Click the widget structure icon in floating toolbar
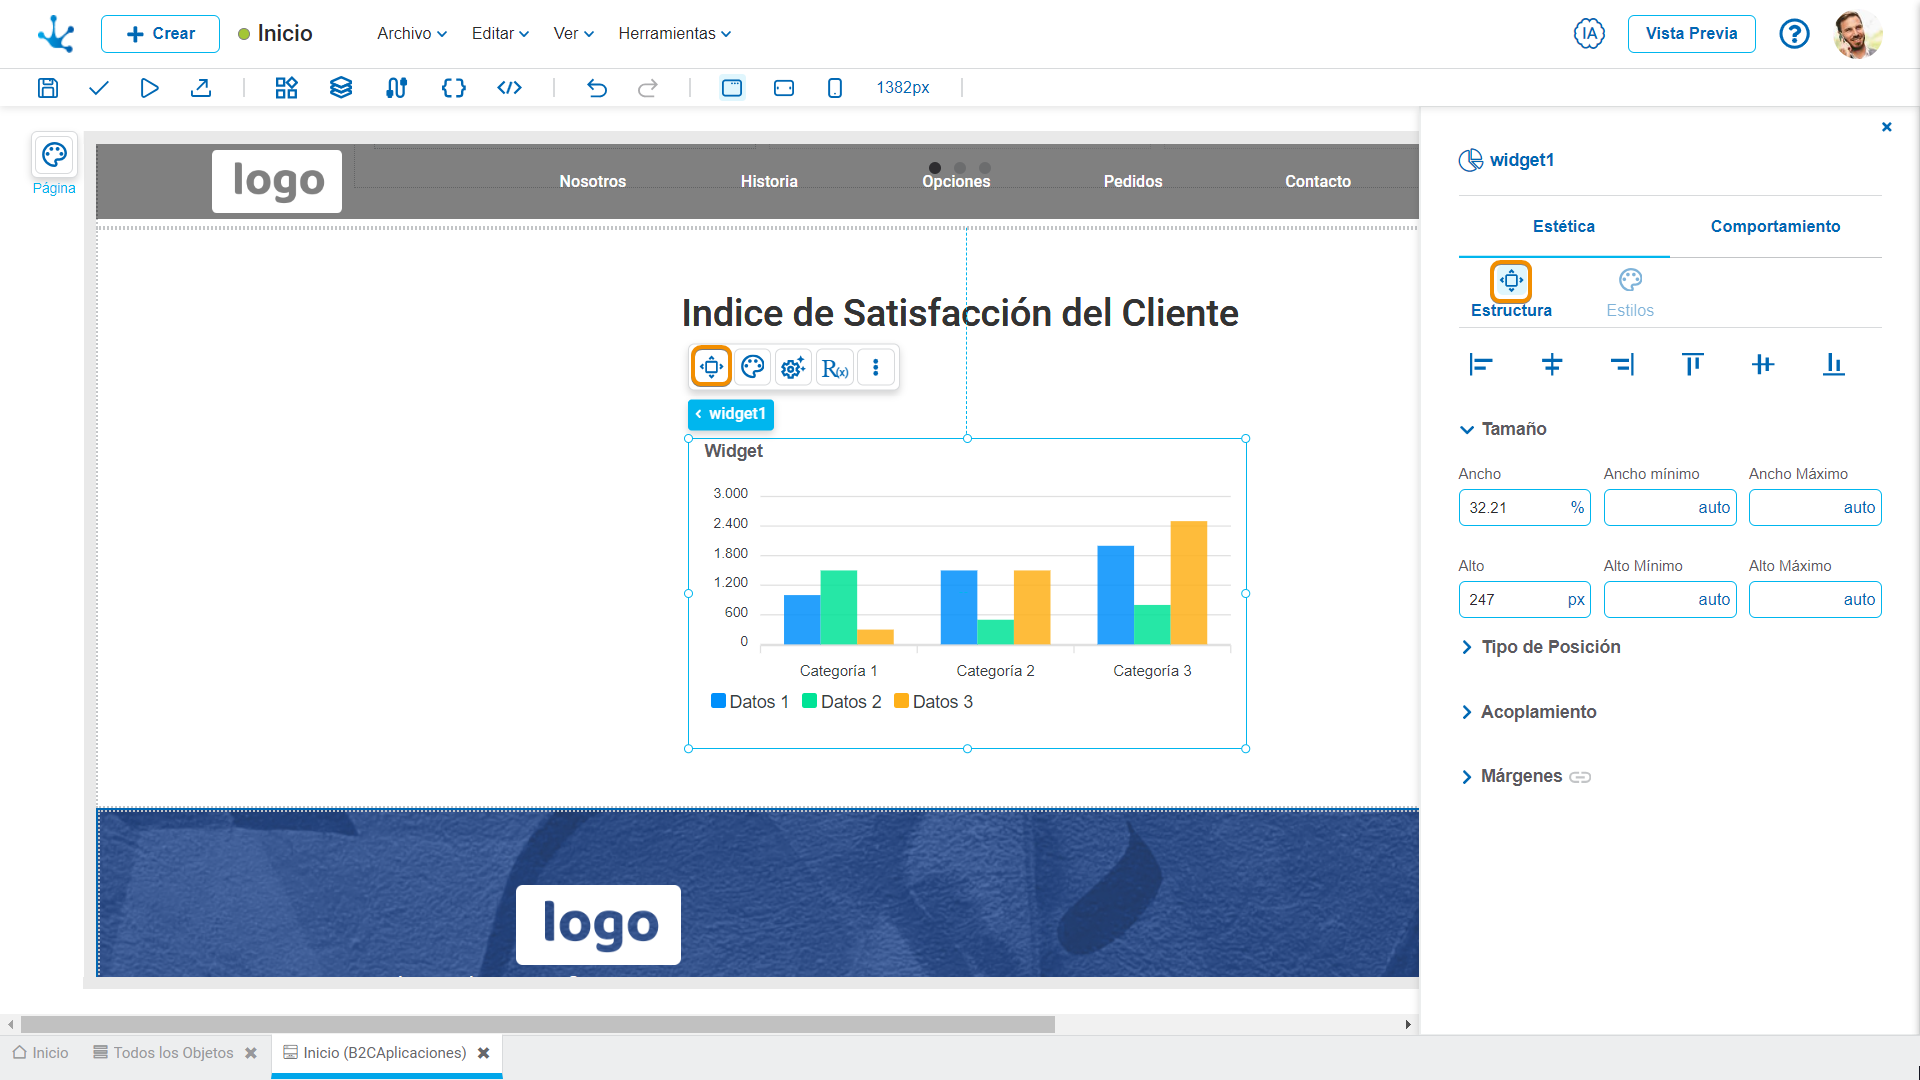Image resolution: width=1920 pixels, height=1080 pixels. pos(712,367)
